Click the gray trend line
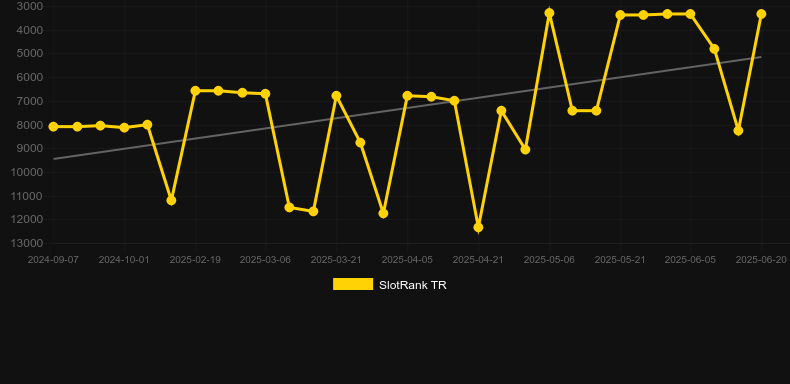 (407, 108)
